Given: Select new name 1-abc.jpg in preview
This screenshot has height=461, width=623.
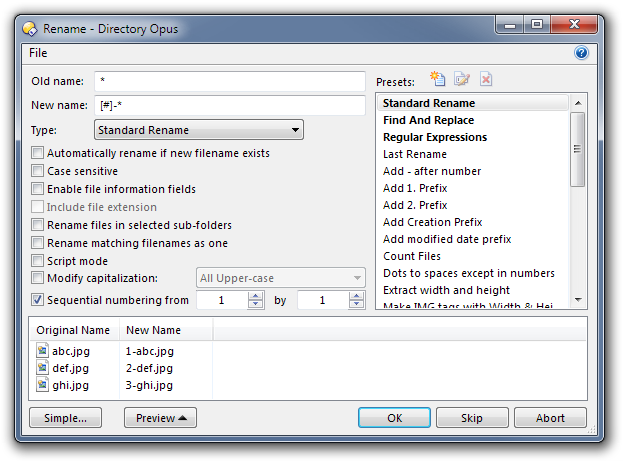Looking at the screenshot, I should click(150, 351).
